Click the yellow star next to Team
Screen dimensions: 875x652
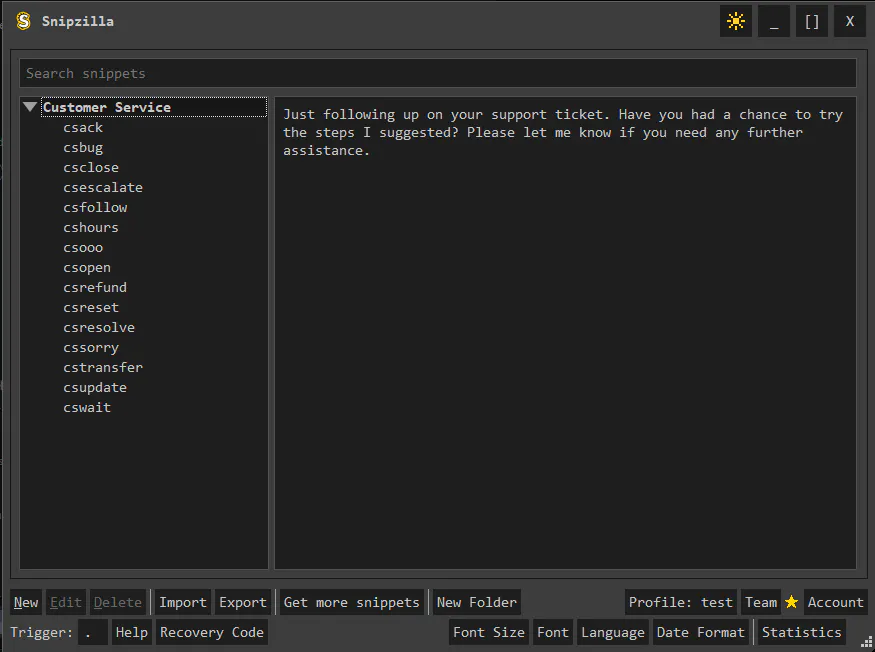pos(791,602)
